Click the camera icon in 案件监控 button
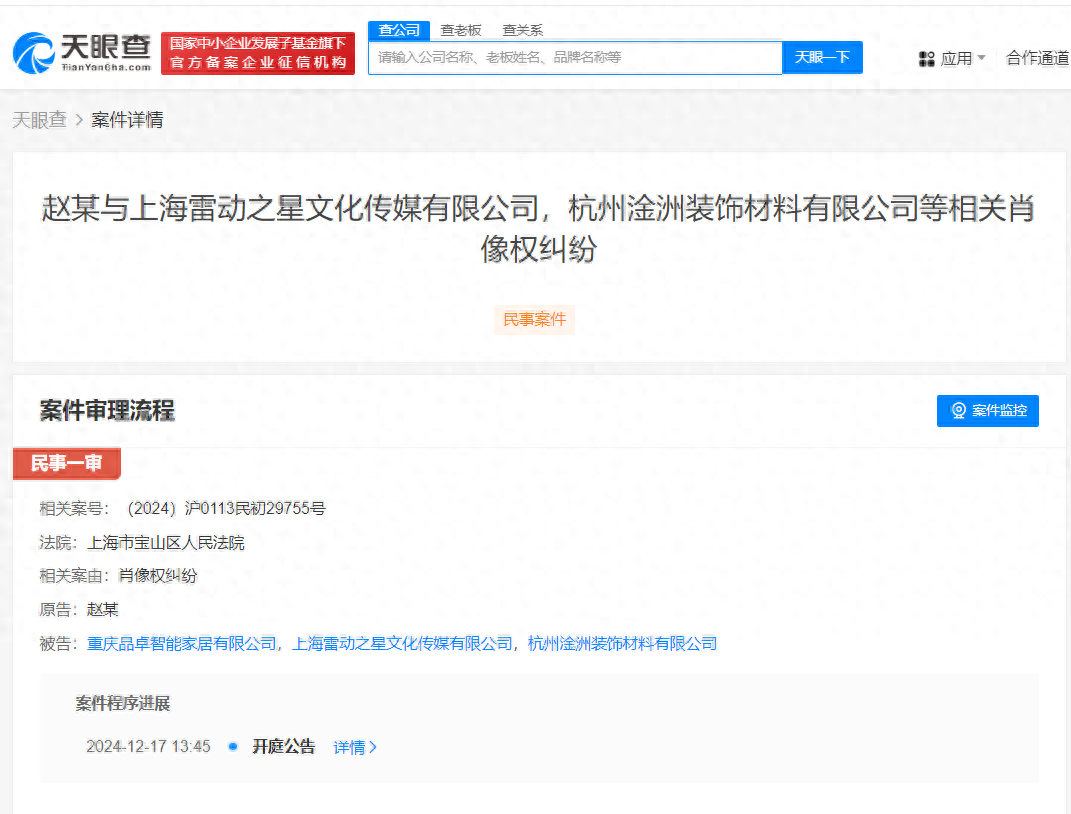Viewport: 1071px width, 814px height. [958, 410]
